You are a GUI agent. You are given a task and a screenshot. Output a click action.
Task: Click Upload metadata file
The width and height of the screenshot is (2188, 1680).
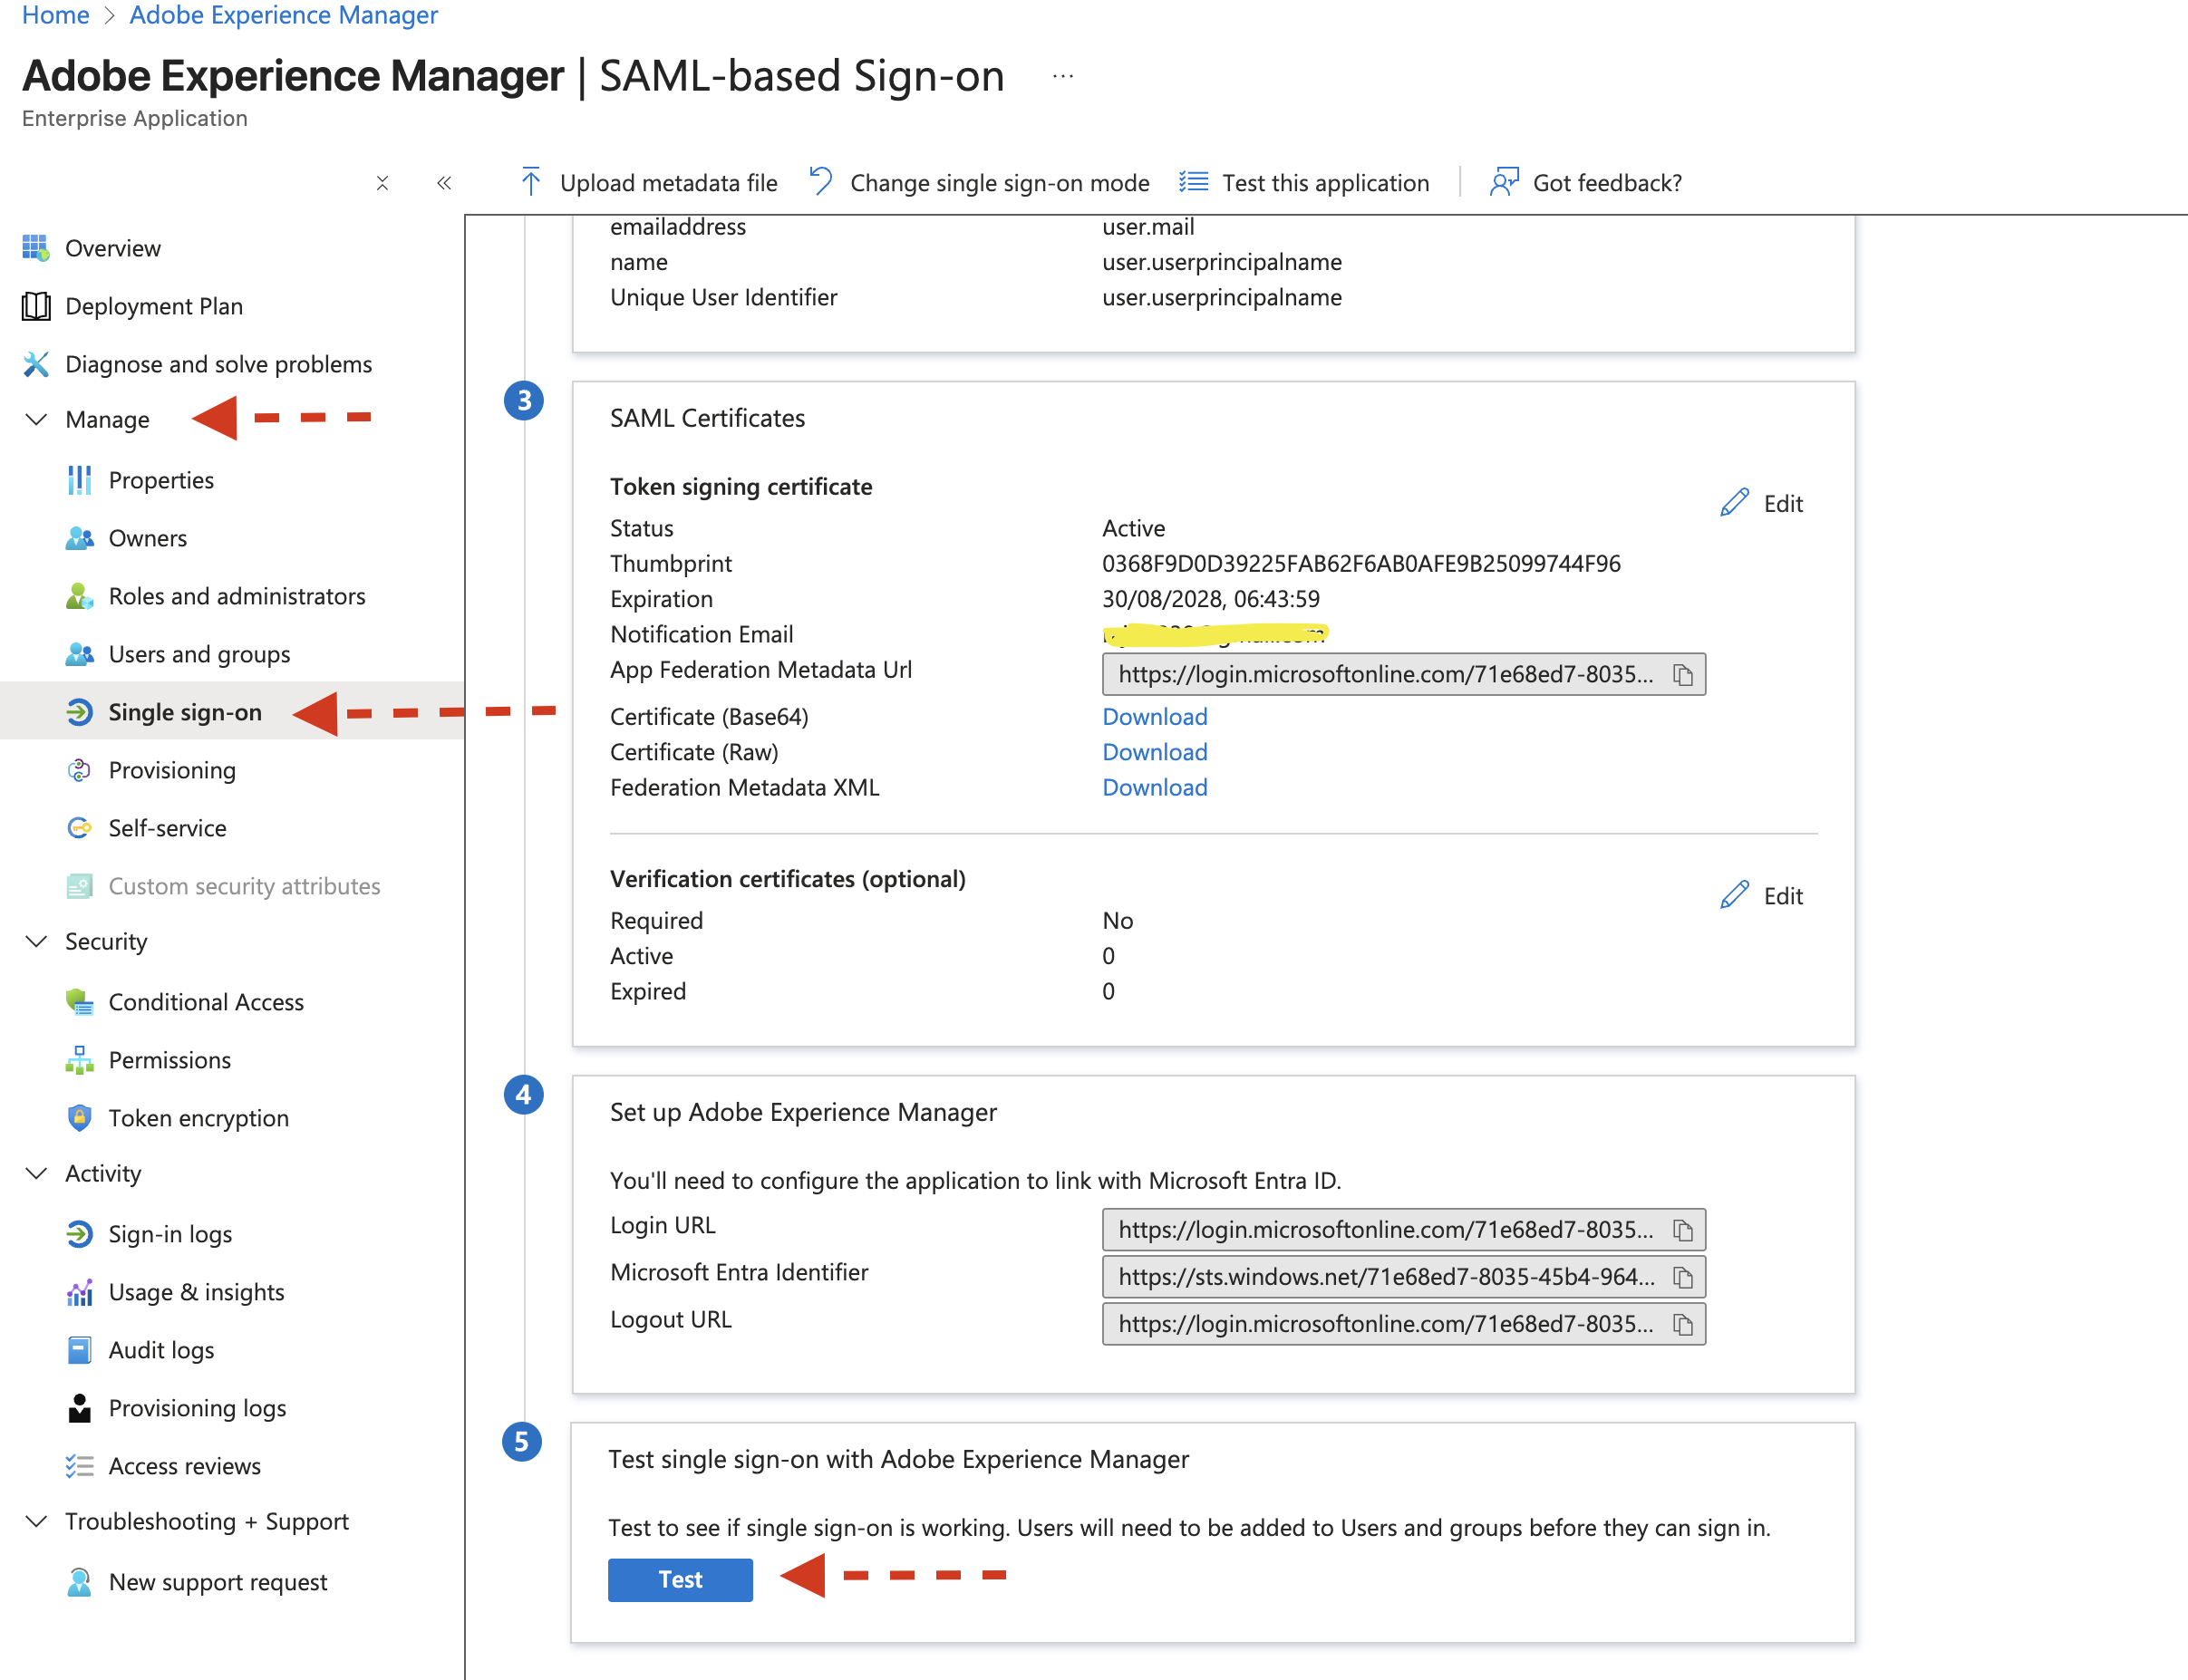tap(648, 183)
